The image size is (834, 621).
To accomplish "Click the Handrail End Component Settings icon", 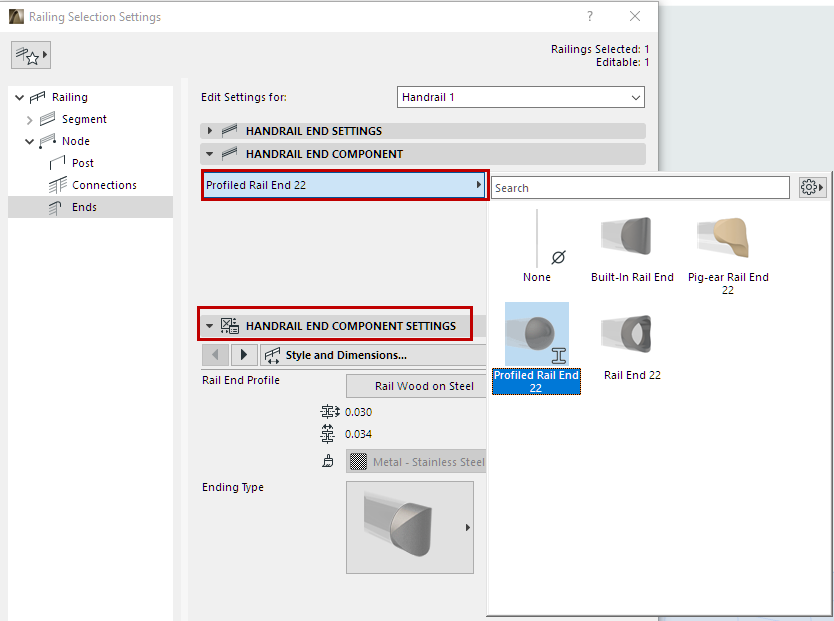I will click(x=230, y=326).
